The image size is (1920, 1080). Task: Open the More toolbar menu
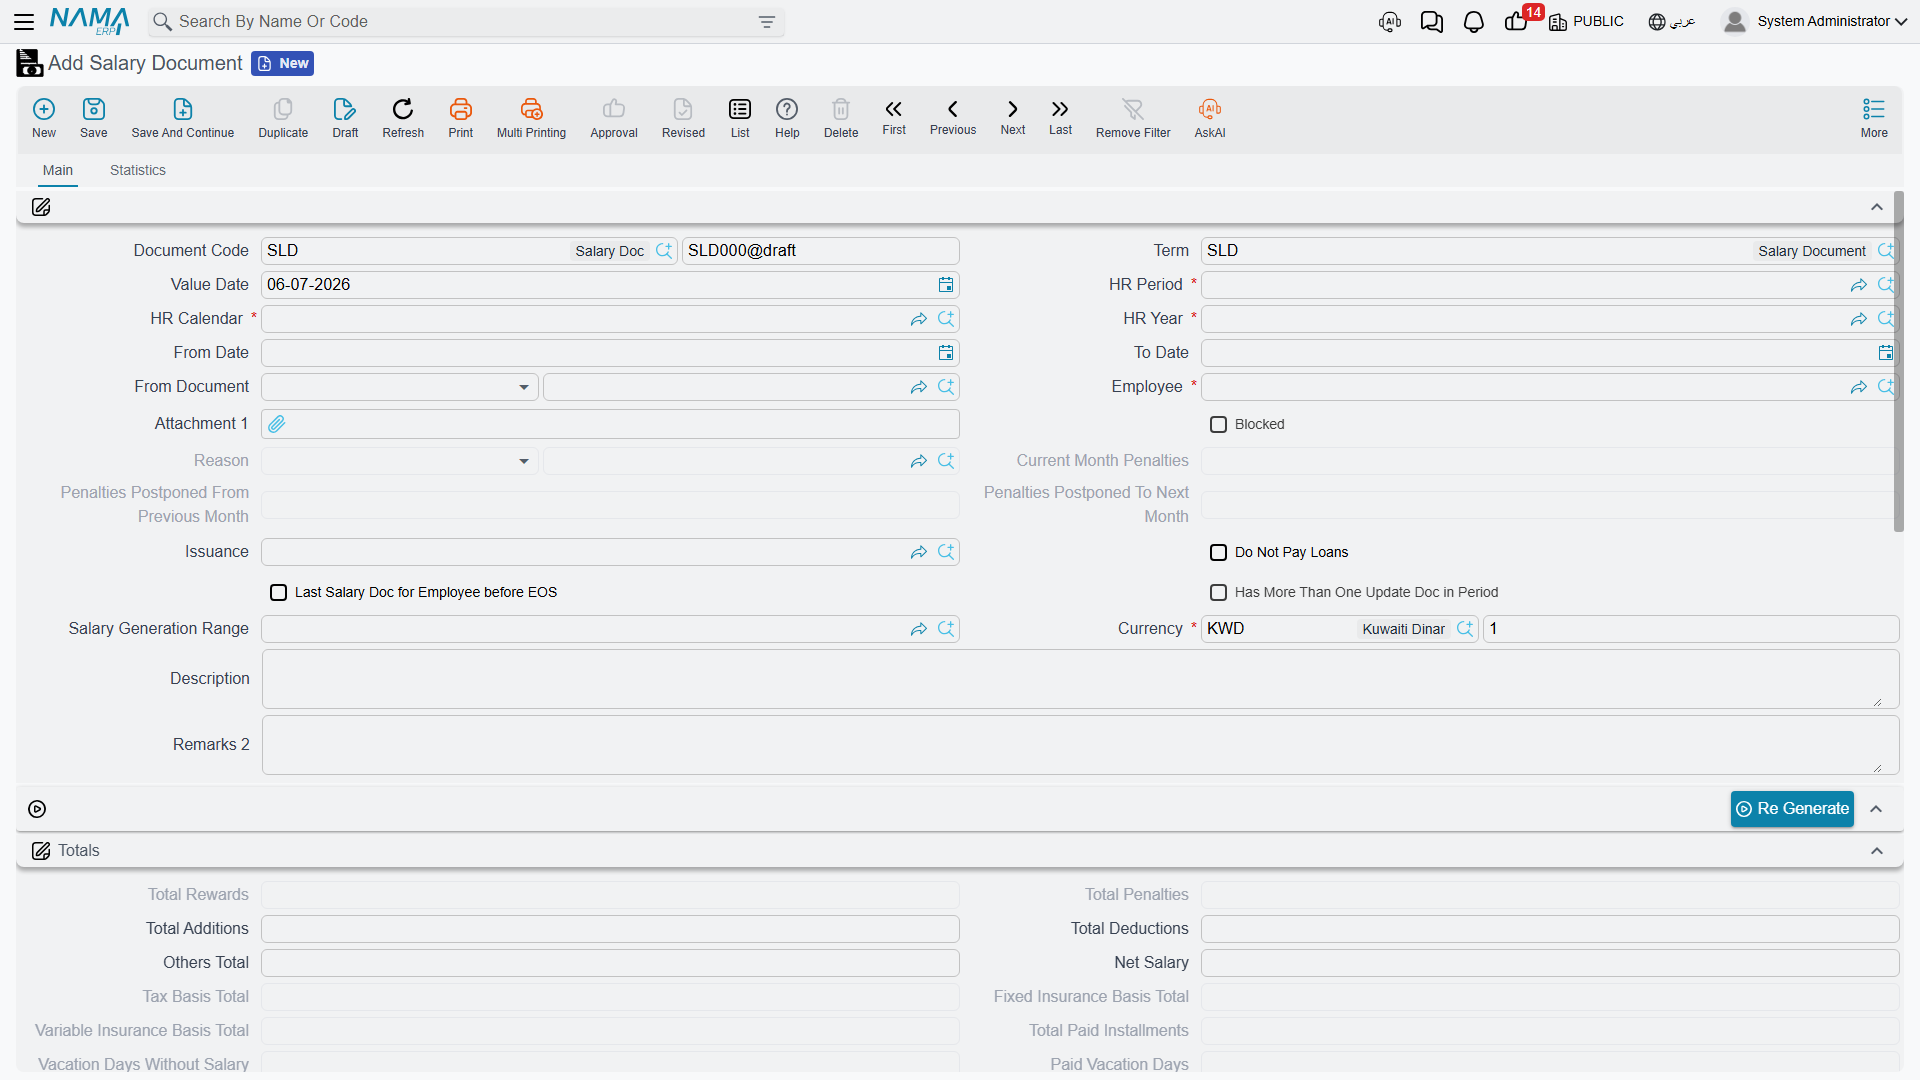1874,117
